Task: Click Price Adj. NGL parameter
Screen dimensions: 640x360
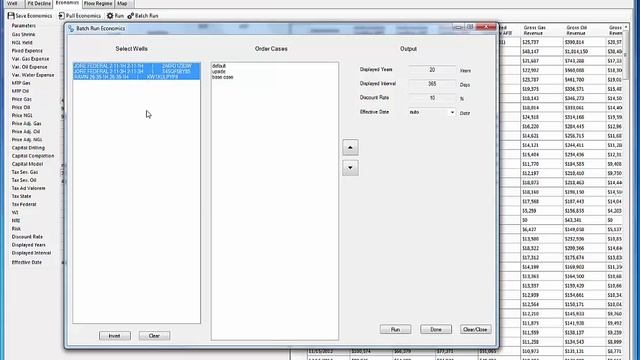Action: pos(27,140)
